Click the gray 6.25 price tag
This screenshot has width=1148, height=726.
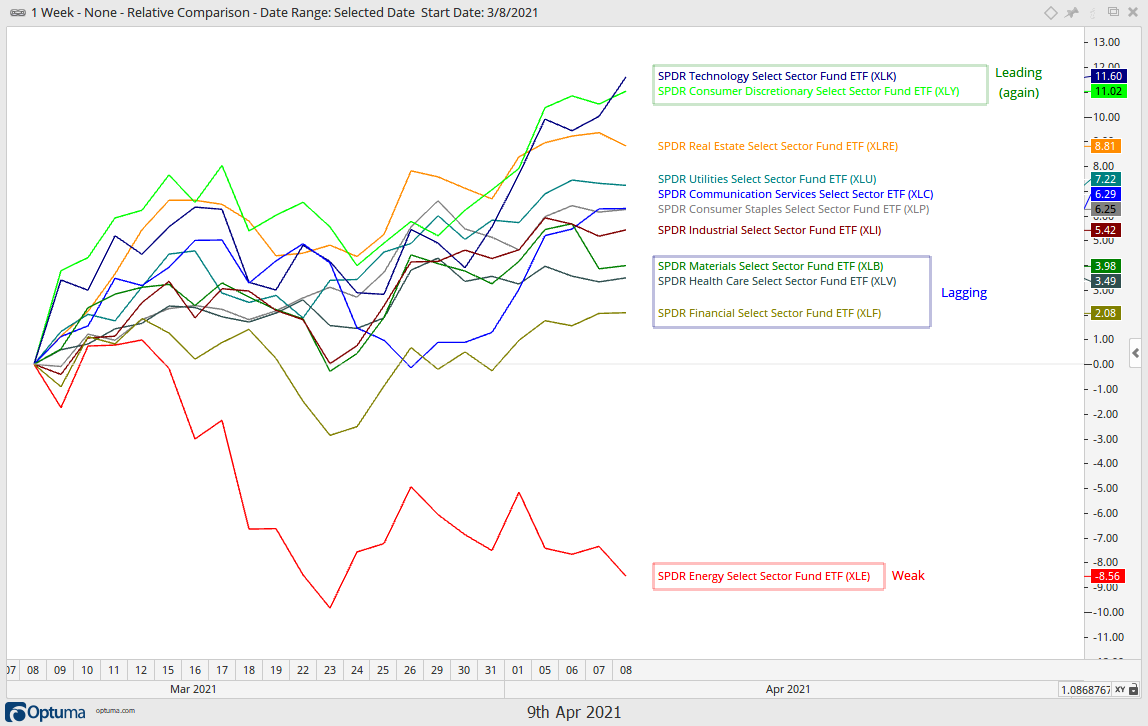coord(1106,209)
